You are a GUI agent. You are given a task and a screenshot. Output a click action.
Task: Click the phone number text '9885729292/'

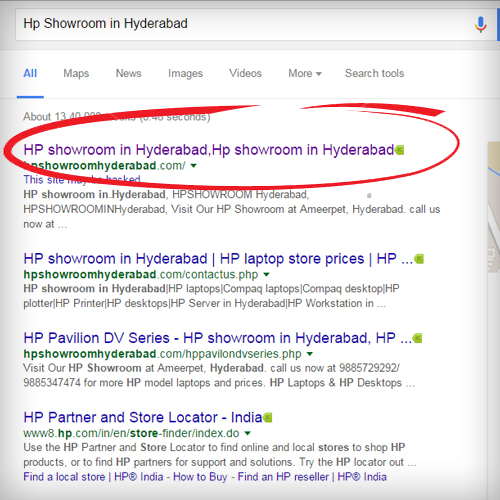tap(369, 368)
